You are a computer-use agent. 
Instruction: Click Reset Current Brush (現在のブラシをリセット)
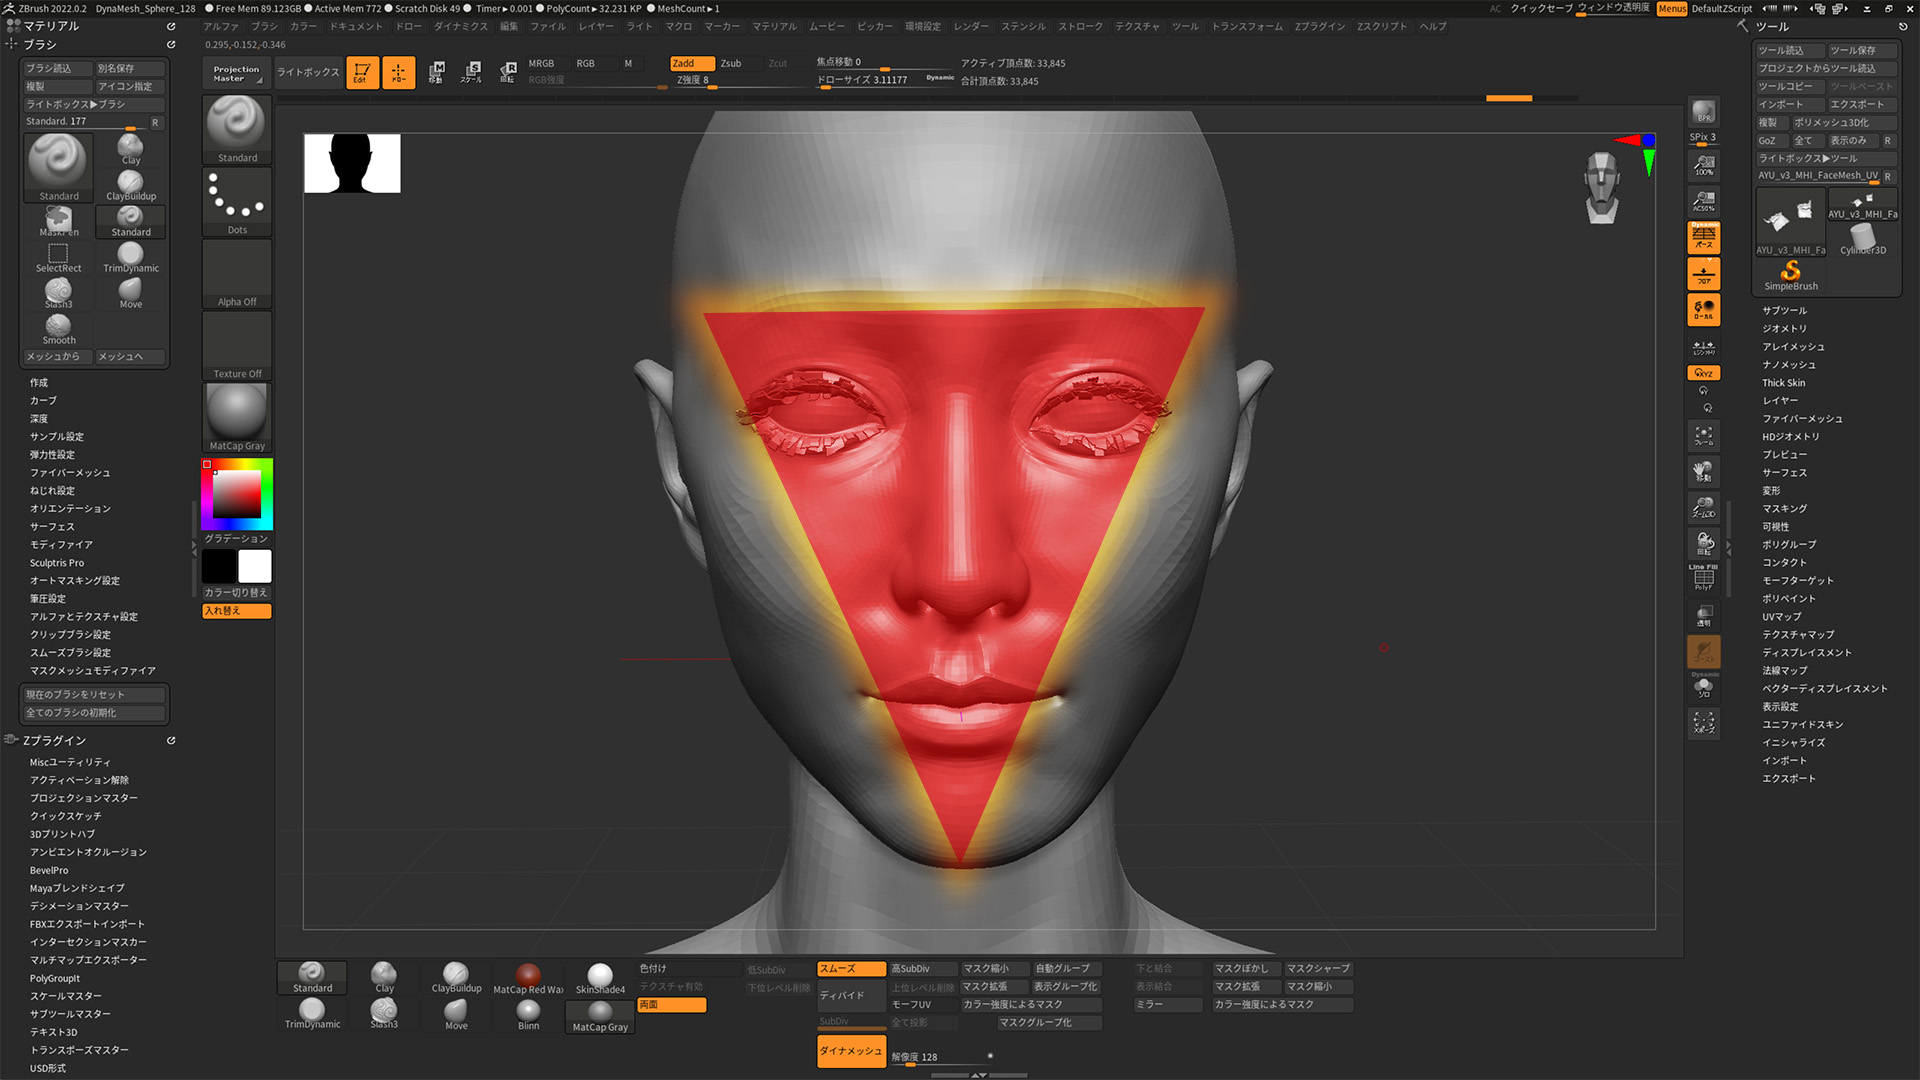pos(95,695)
